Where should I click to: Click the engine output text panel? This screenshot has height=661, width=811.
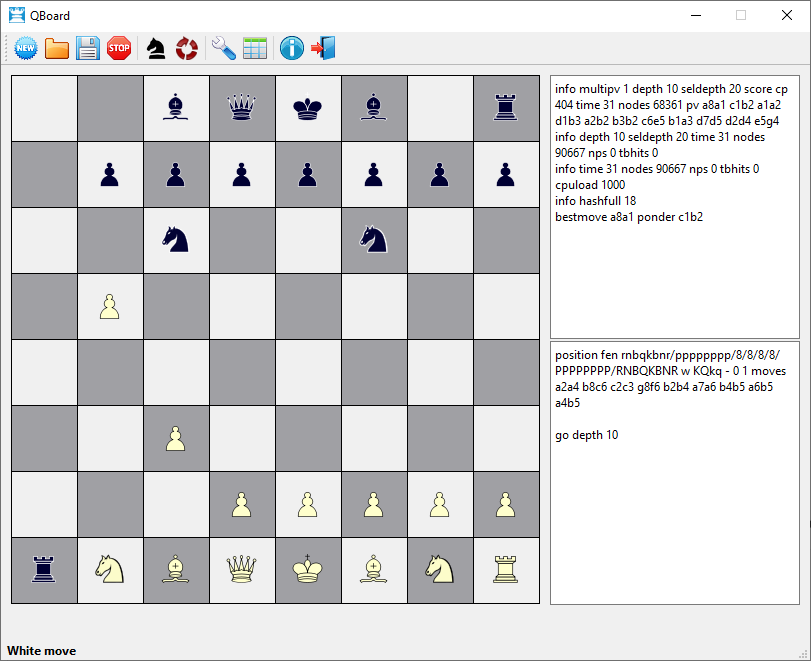tap(674, 207)
